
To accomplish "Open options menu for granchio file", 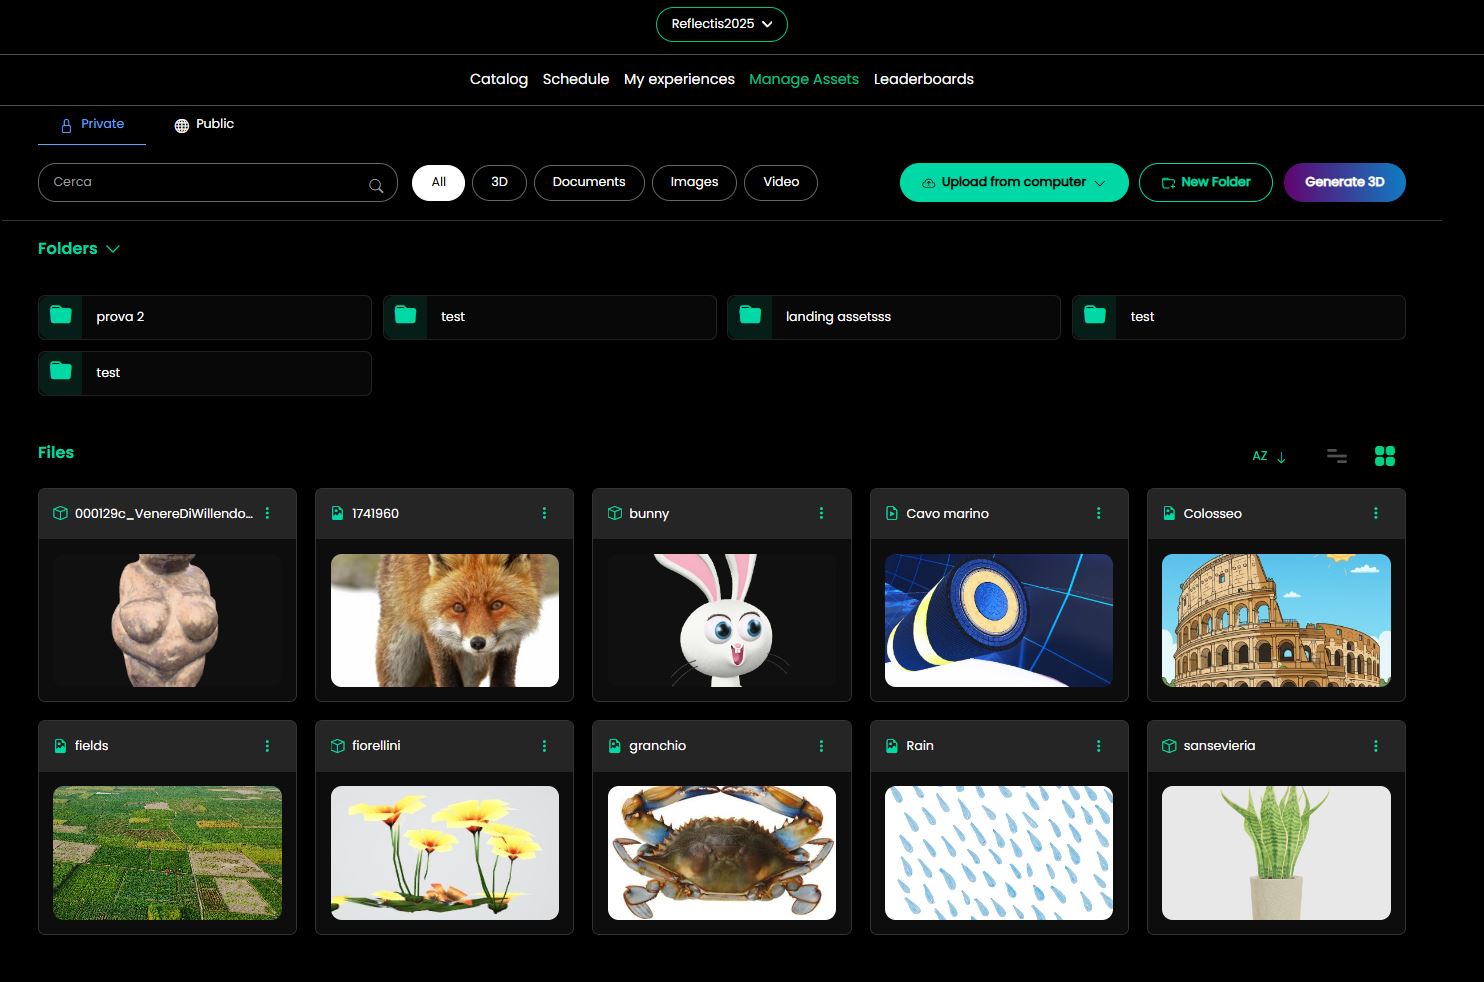I will point(821,746).
